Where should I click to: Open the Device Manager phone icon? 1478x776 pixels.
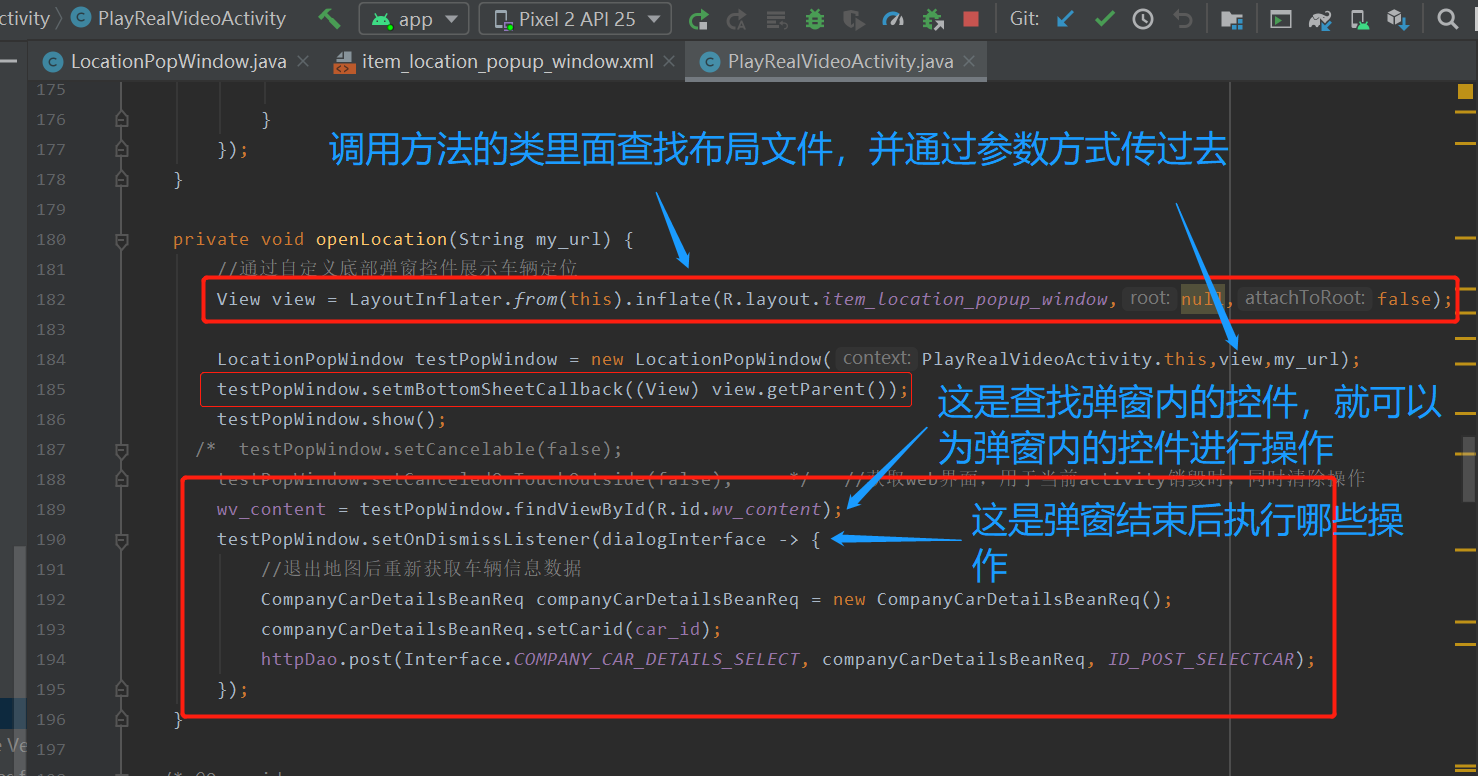(1358, 18)
